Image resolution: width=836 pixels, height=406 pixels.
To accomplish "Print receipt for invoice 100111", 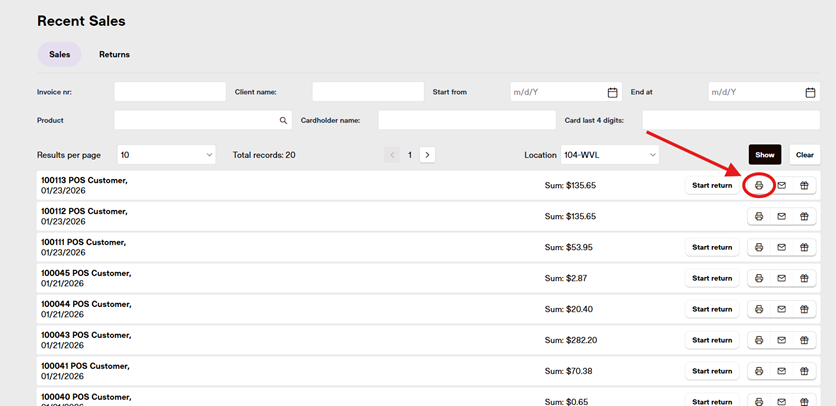I will [759, 248].
